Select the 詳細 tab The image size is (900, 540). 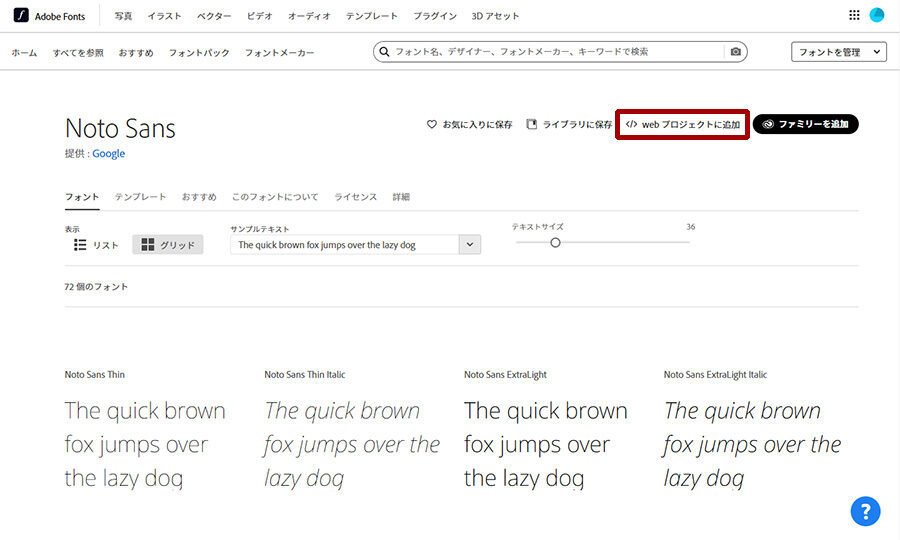(401, 197)
